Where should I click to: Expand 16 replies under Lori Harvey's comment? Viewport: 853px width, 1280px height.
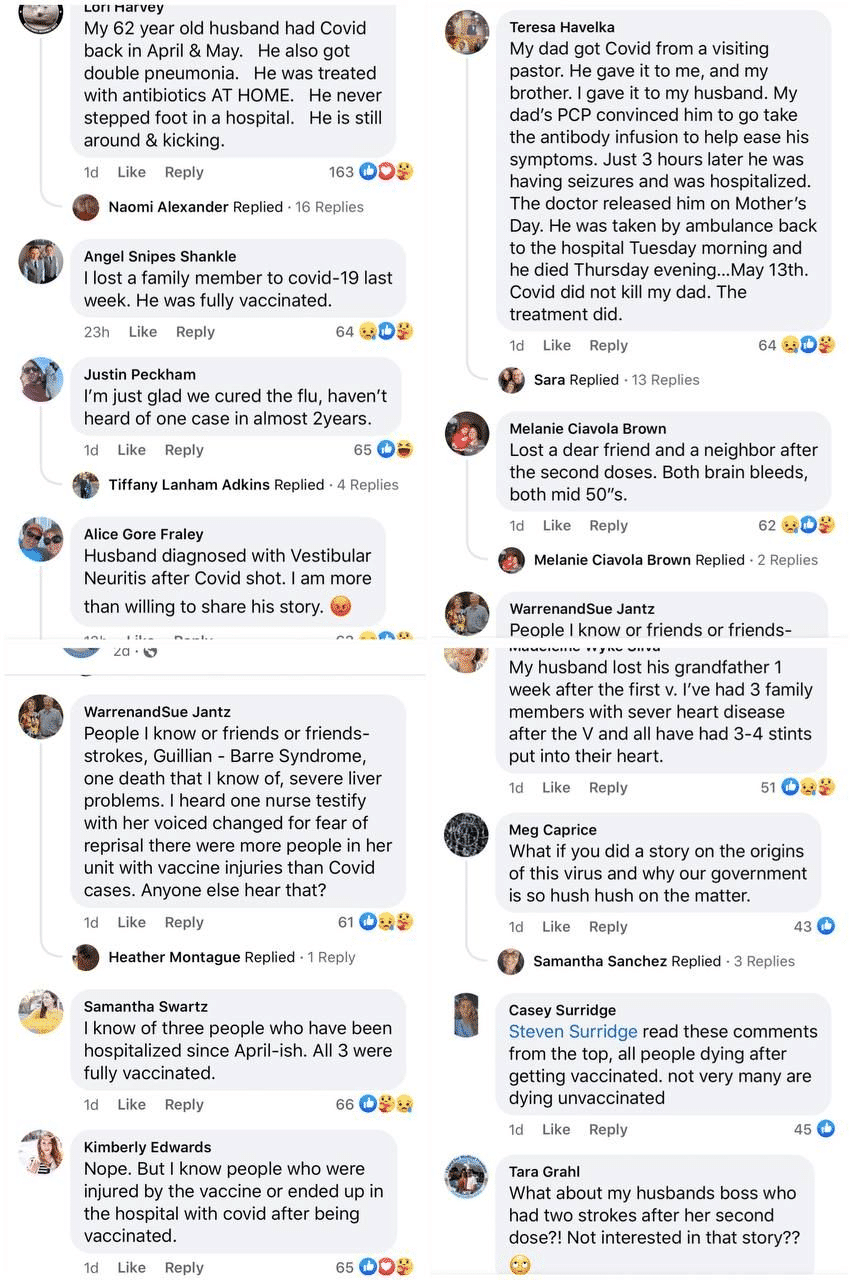coord(329,207)
